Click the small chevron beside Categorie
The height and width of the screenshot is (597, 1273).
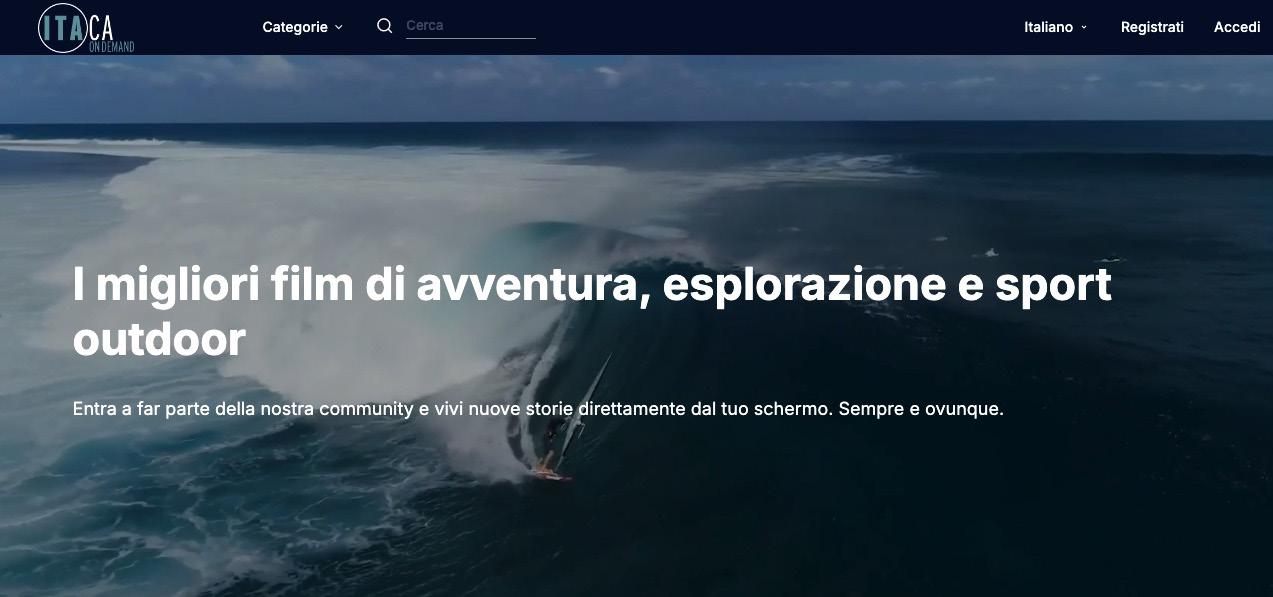click(x=339, y=27)
